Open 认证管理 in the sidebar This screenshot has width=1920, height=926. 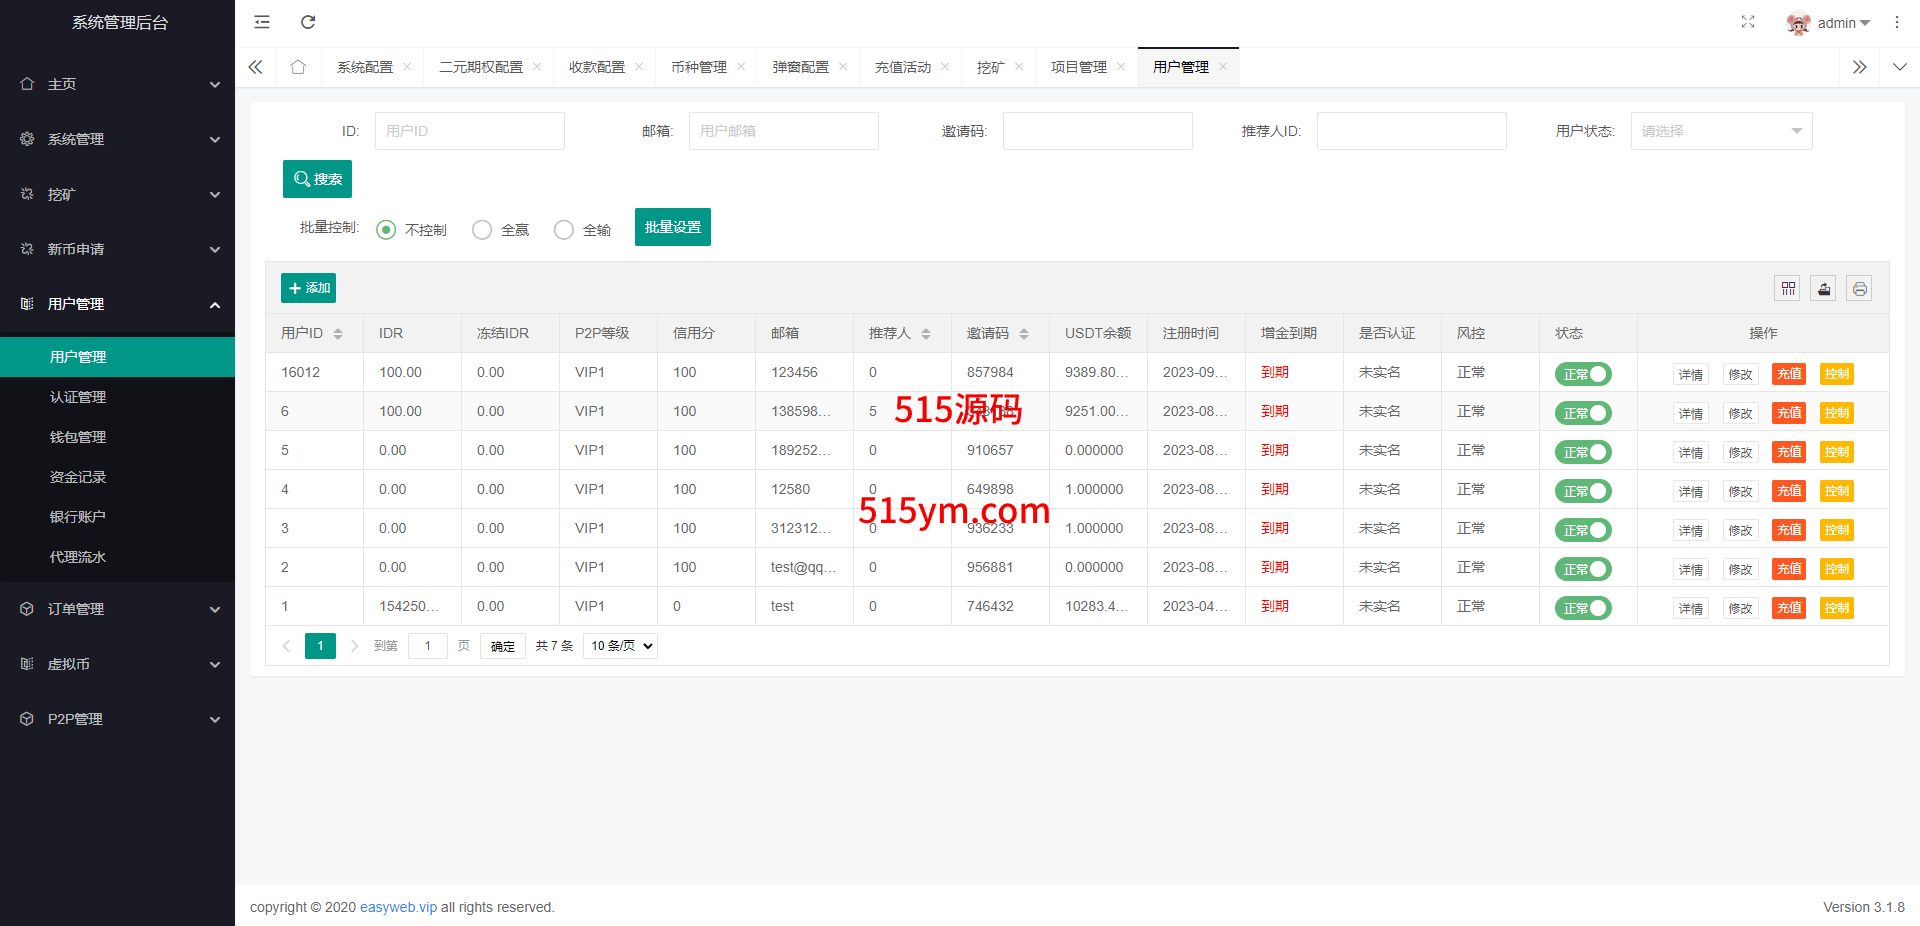click(78, 397)
